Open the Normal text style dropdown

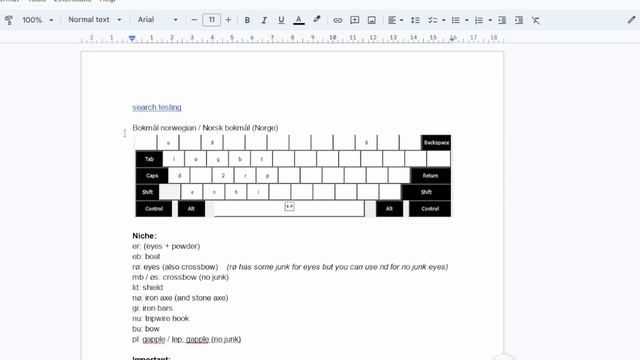(95, 20)
